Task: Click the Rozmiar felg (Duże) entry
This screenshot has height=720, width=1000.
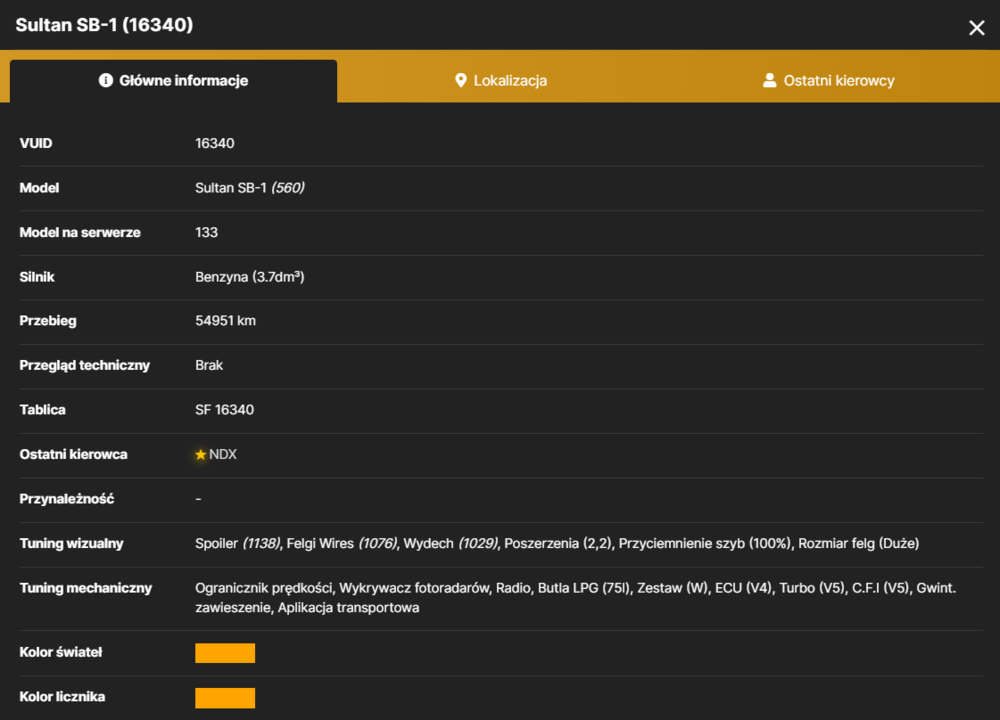Action: 858,543
